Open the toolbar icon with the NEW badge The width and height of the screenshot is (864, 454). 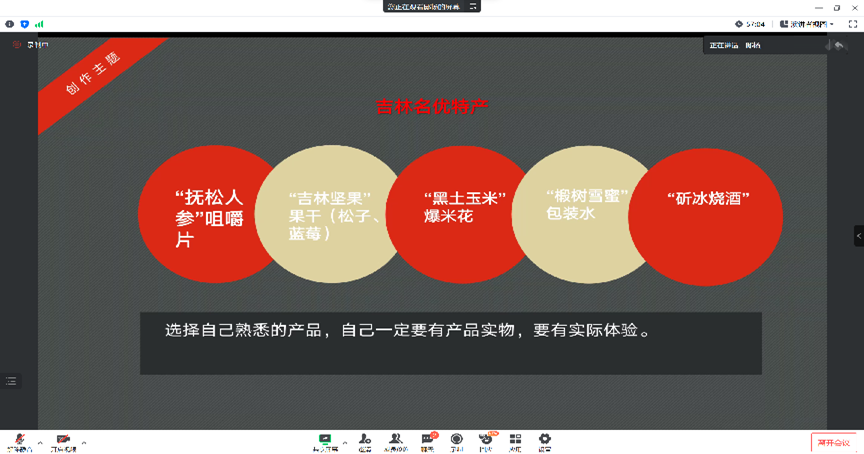[486, 442]
